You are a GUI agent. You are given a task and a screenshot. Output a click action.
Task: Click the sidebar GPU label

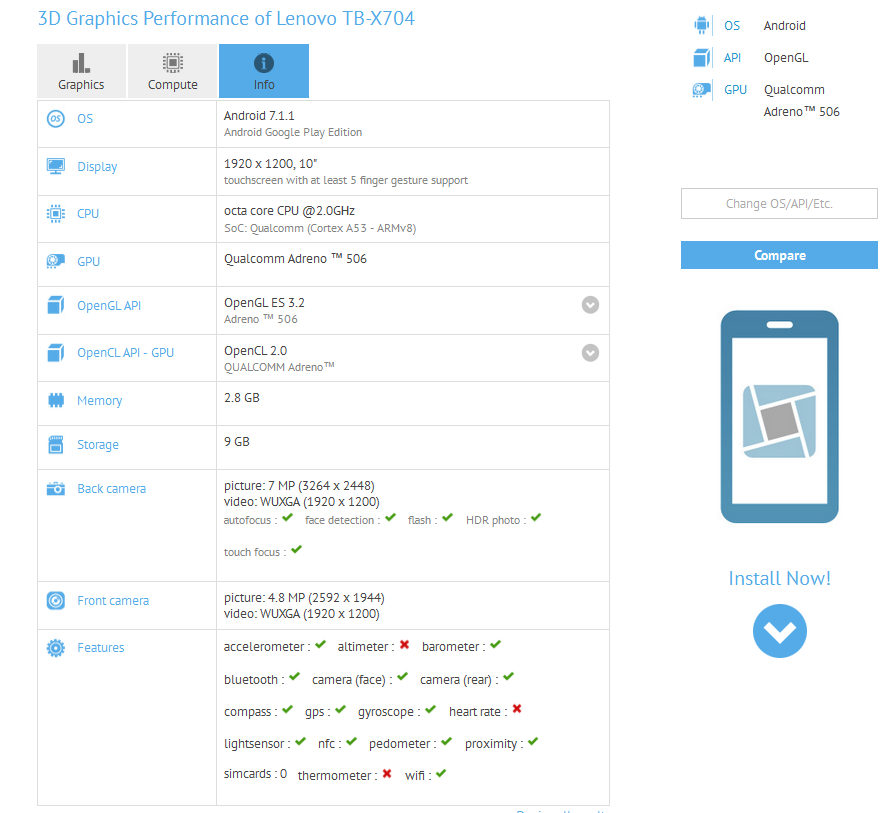click(x=735, y=90)
